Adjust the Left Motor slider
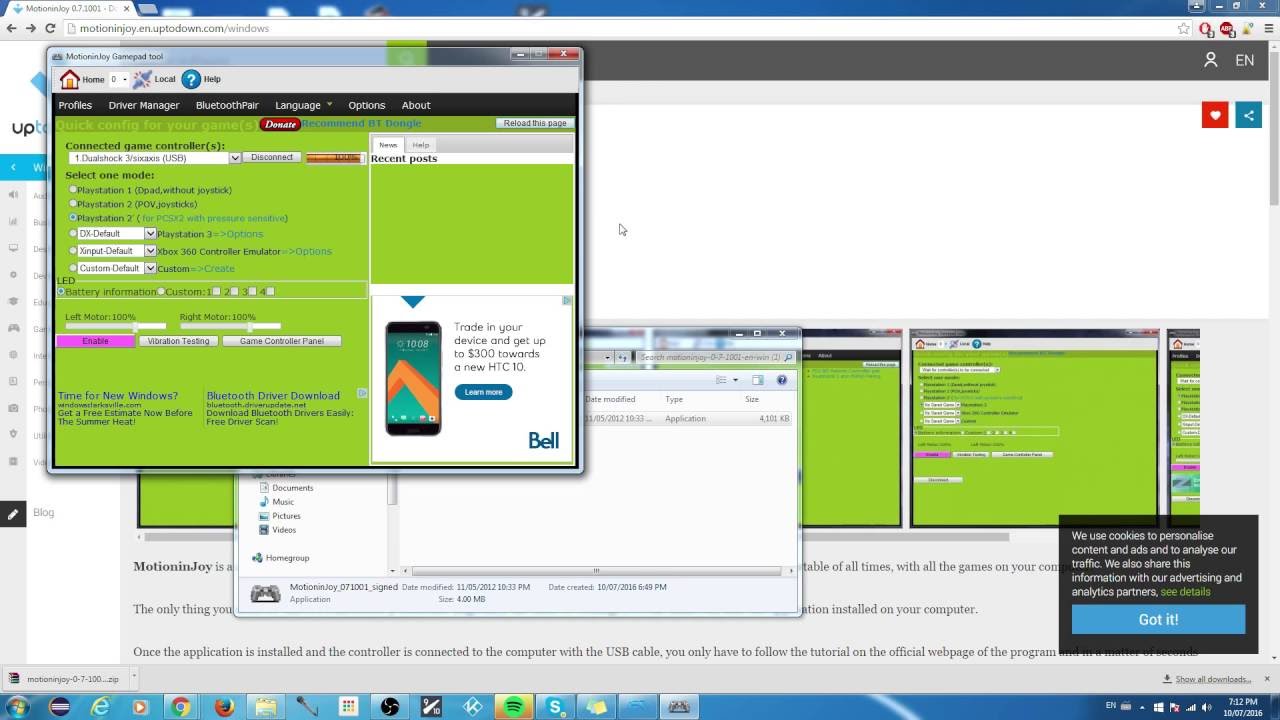The width and height of the screenshot is (1280, 720). pos(115,326)
